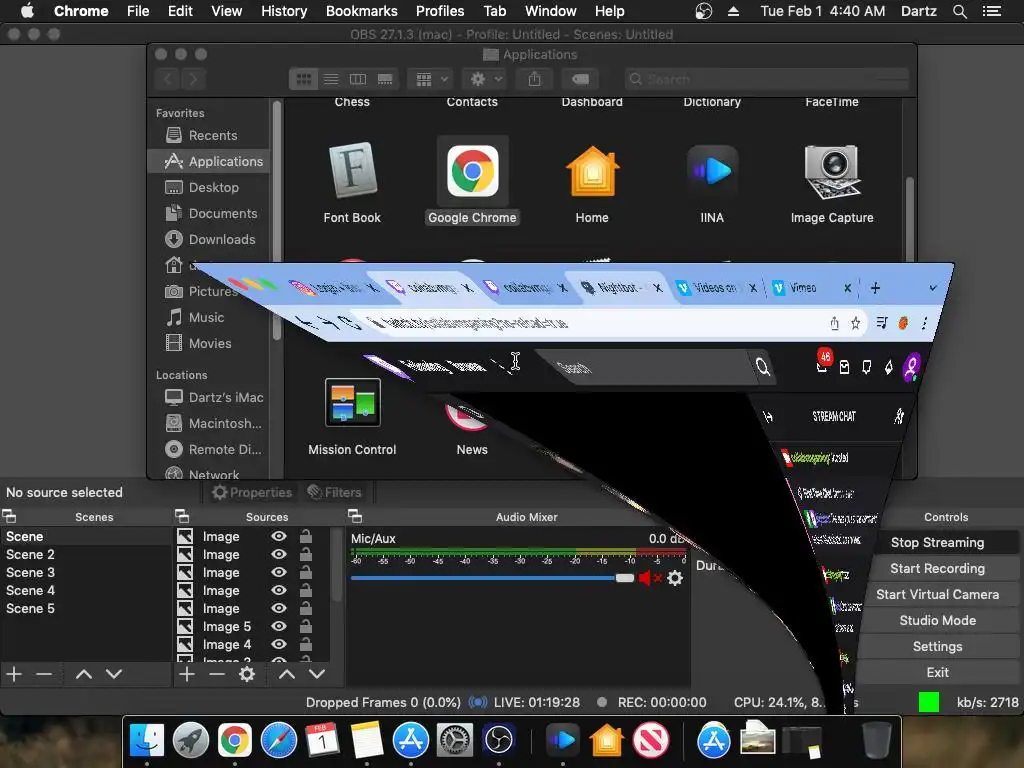Viewport: 1024px width, 768px height.
Task: Open Finder group-by dropdown
Action: click(x=431, y=79)
